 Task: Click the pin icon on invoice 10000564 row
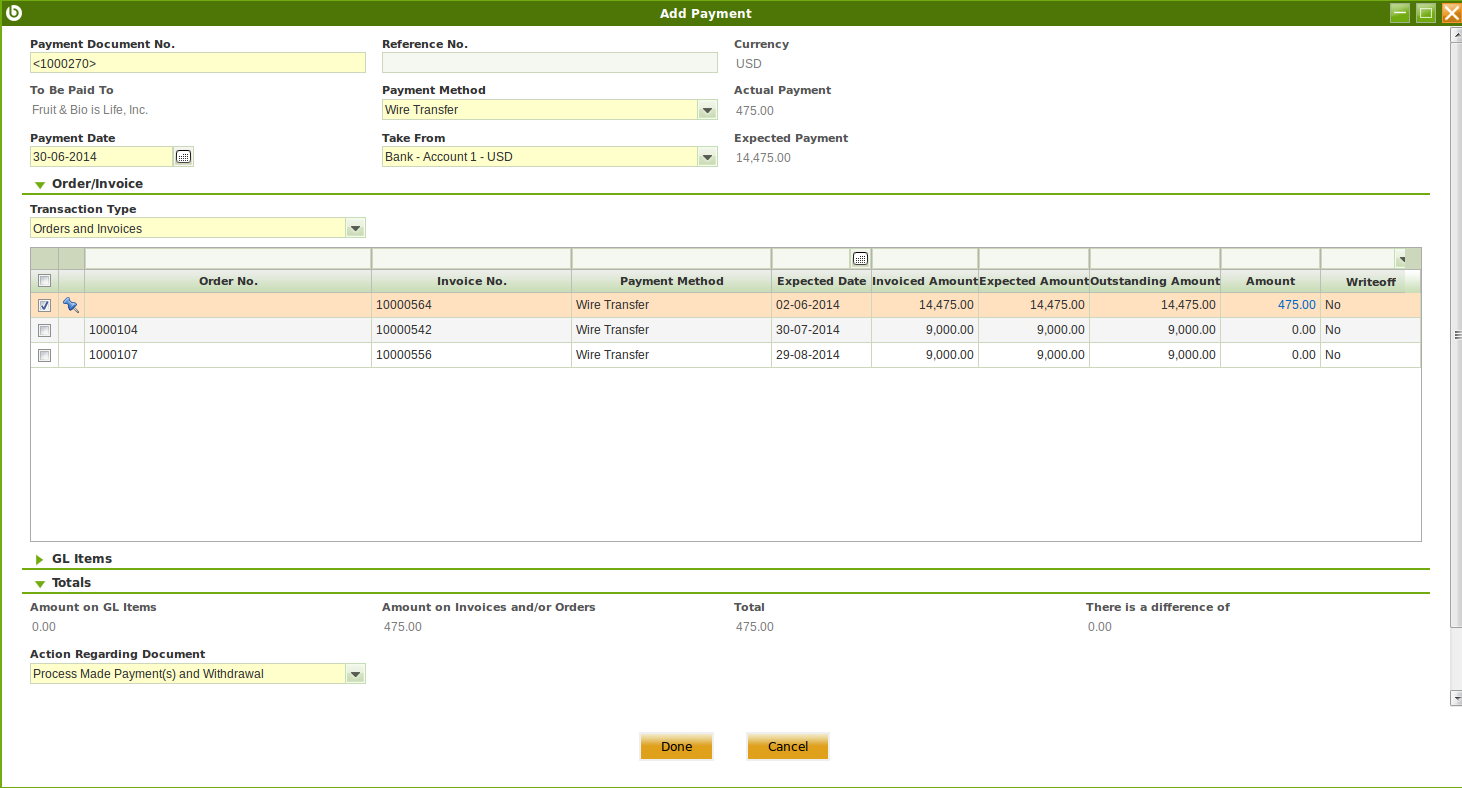point(71,305)
